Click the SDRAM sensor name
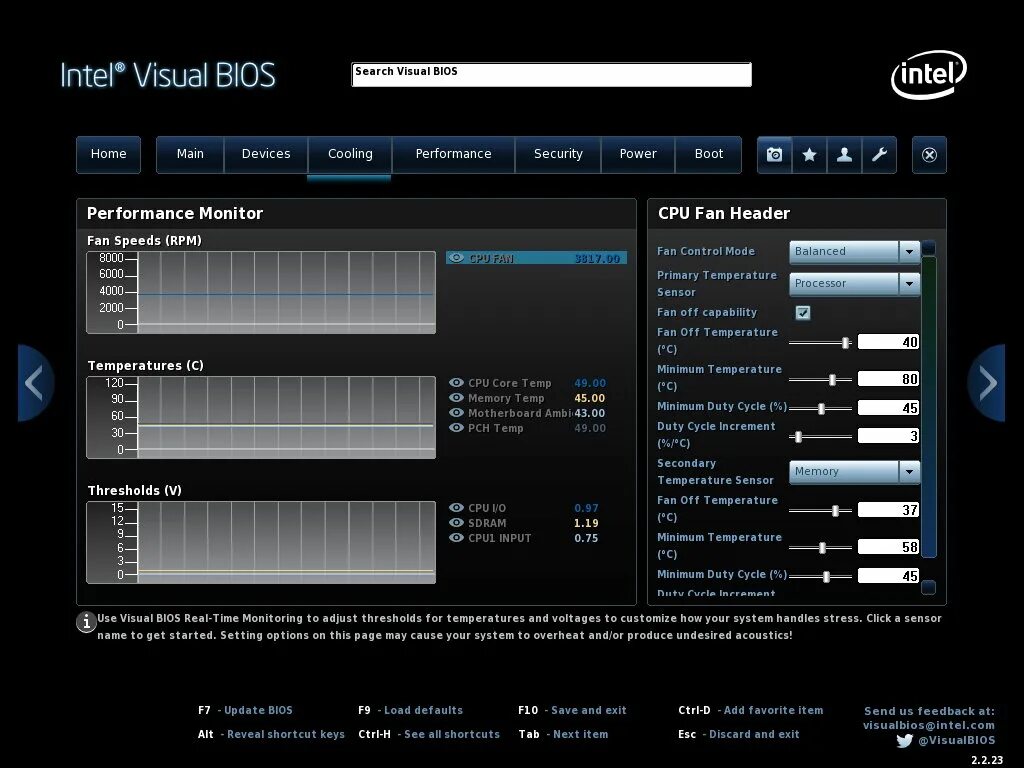 click(487, 523)
